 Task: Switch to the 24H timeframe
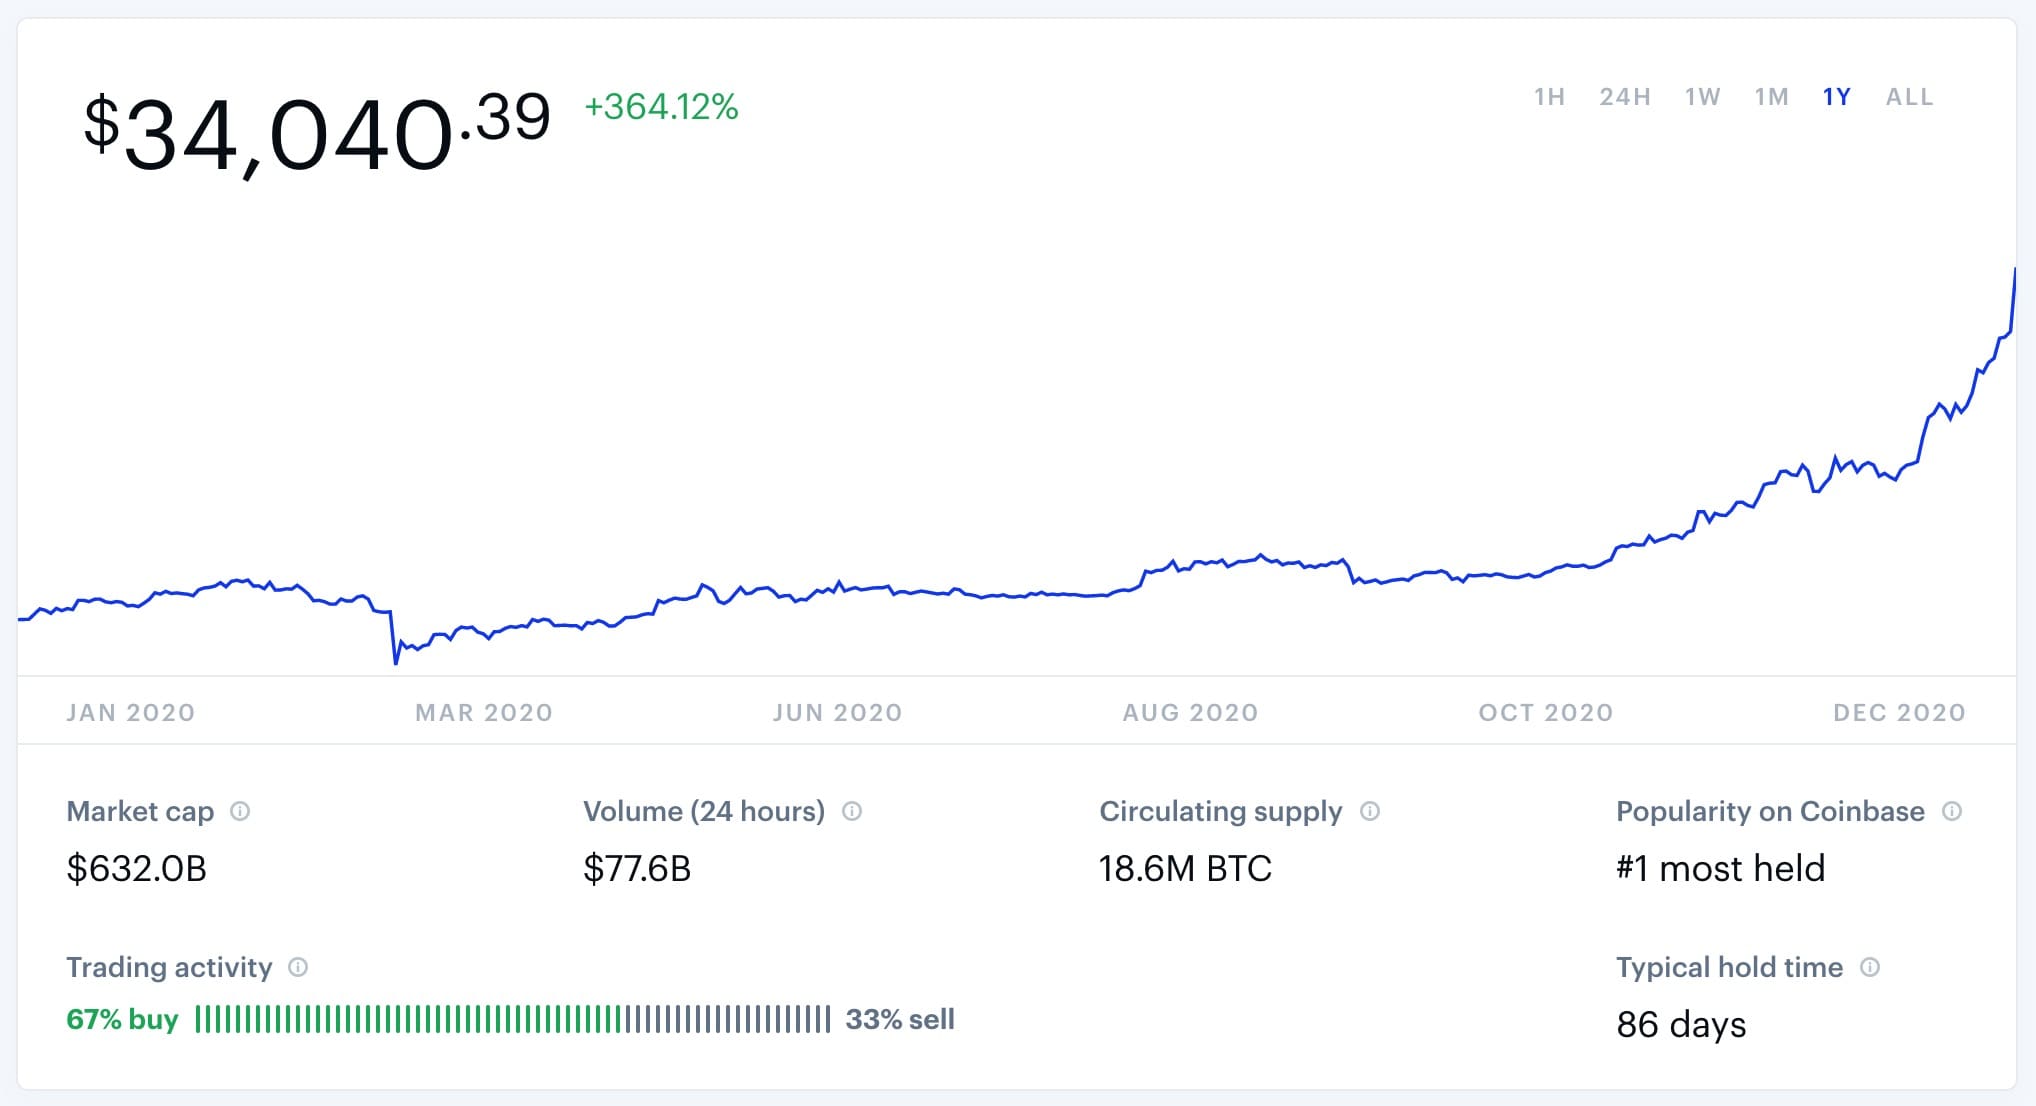pos(1625,96)
